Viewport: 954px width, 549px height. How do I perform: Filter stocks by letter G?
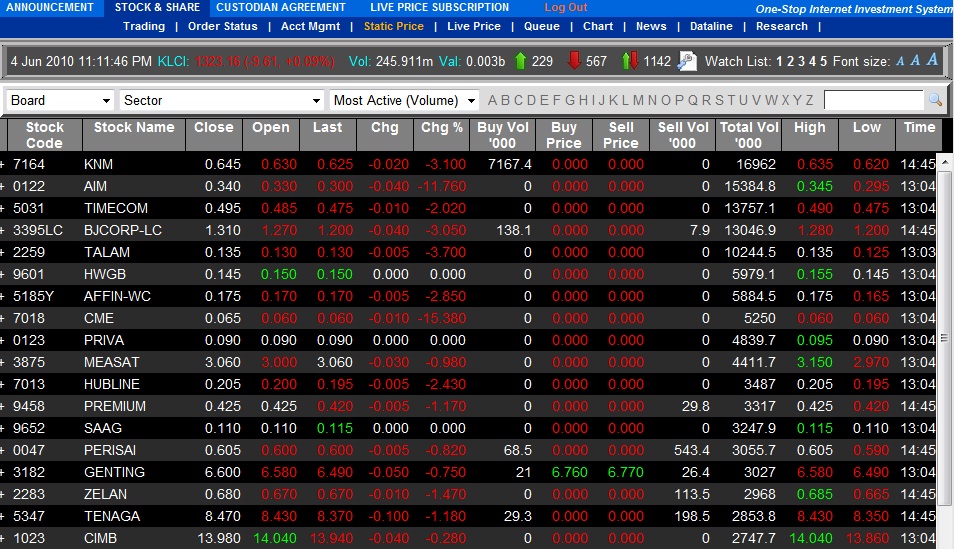coord(570,100)
